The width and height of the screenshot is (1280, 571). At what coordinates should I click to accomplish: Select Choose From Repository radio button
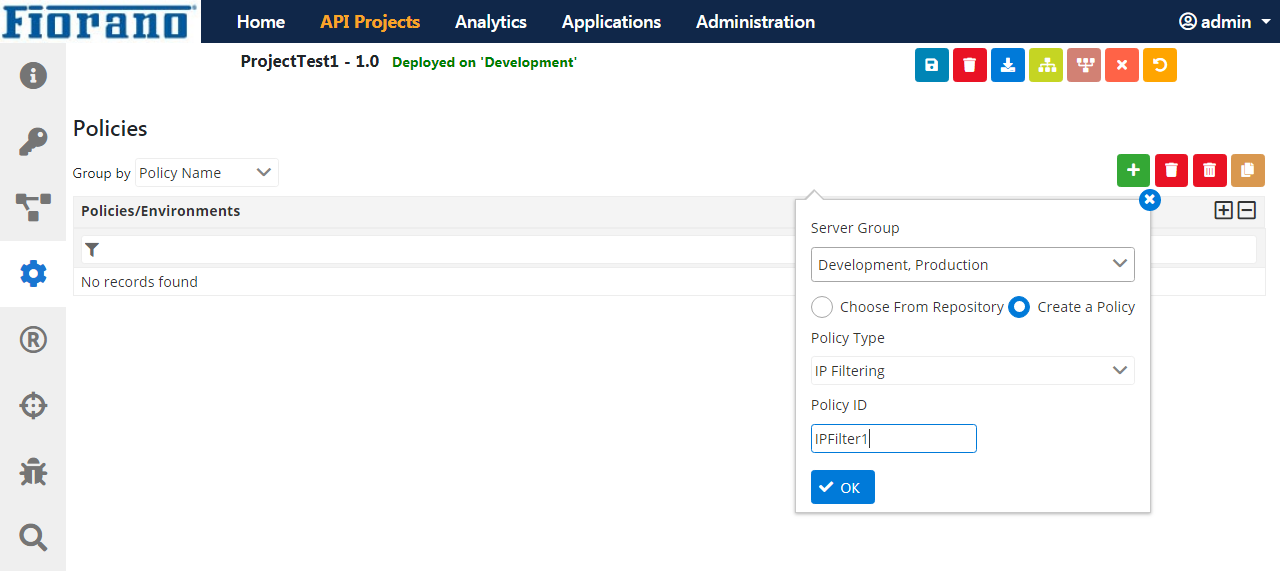click(822, 307)
